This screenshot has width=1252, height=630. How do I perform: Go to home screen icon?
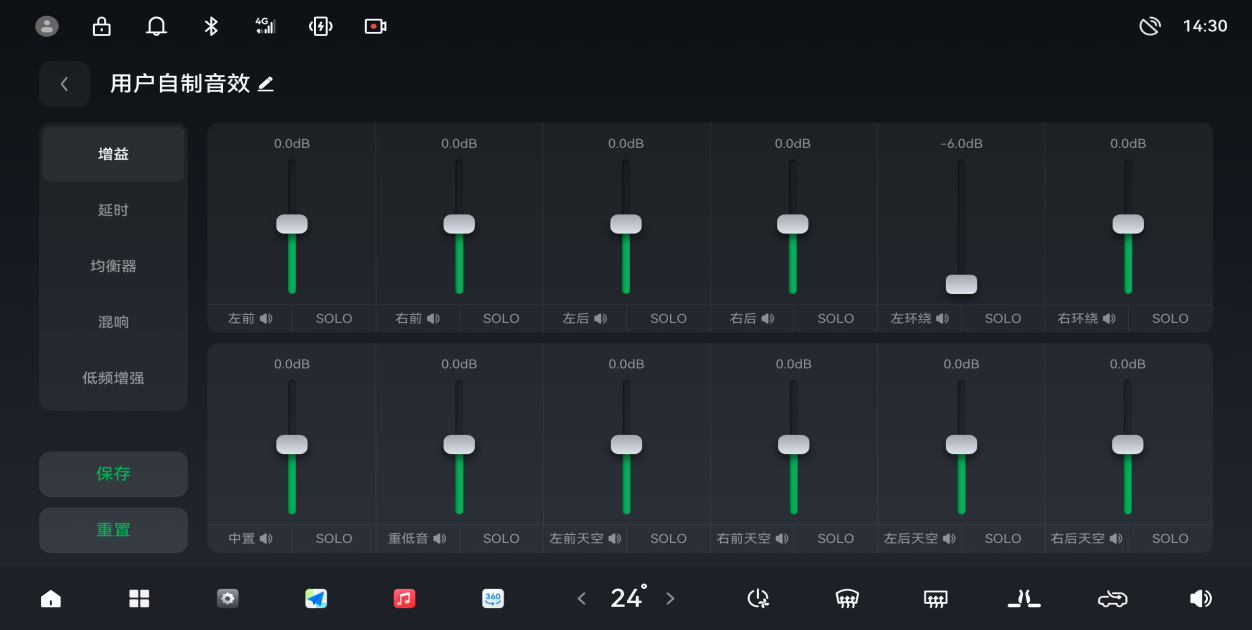click(x=51, y=598)
